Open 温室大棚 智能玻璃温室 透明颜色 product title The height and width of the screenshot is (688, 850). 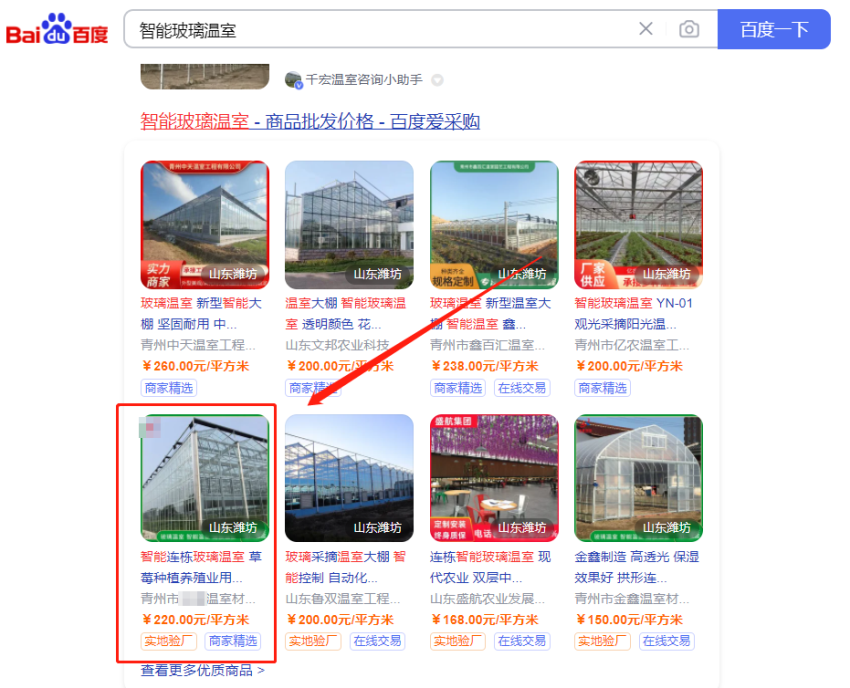coord(345,313)
